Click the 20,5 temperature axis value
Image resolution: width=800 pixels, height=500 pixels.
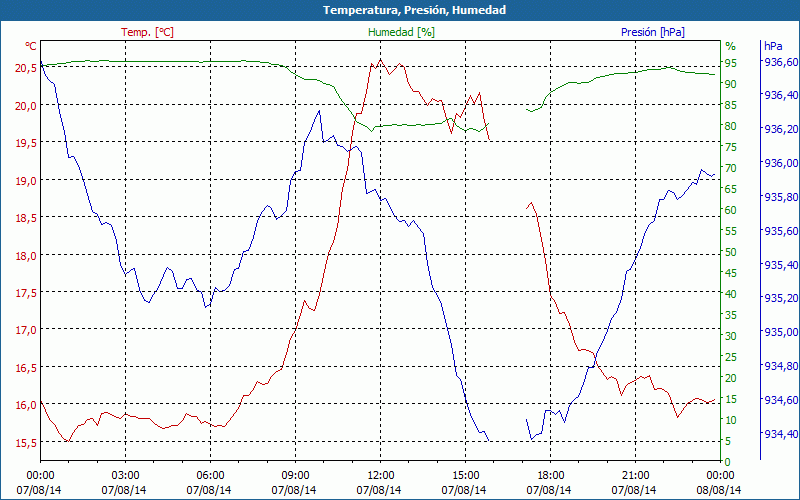pos(26,68)
